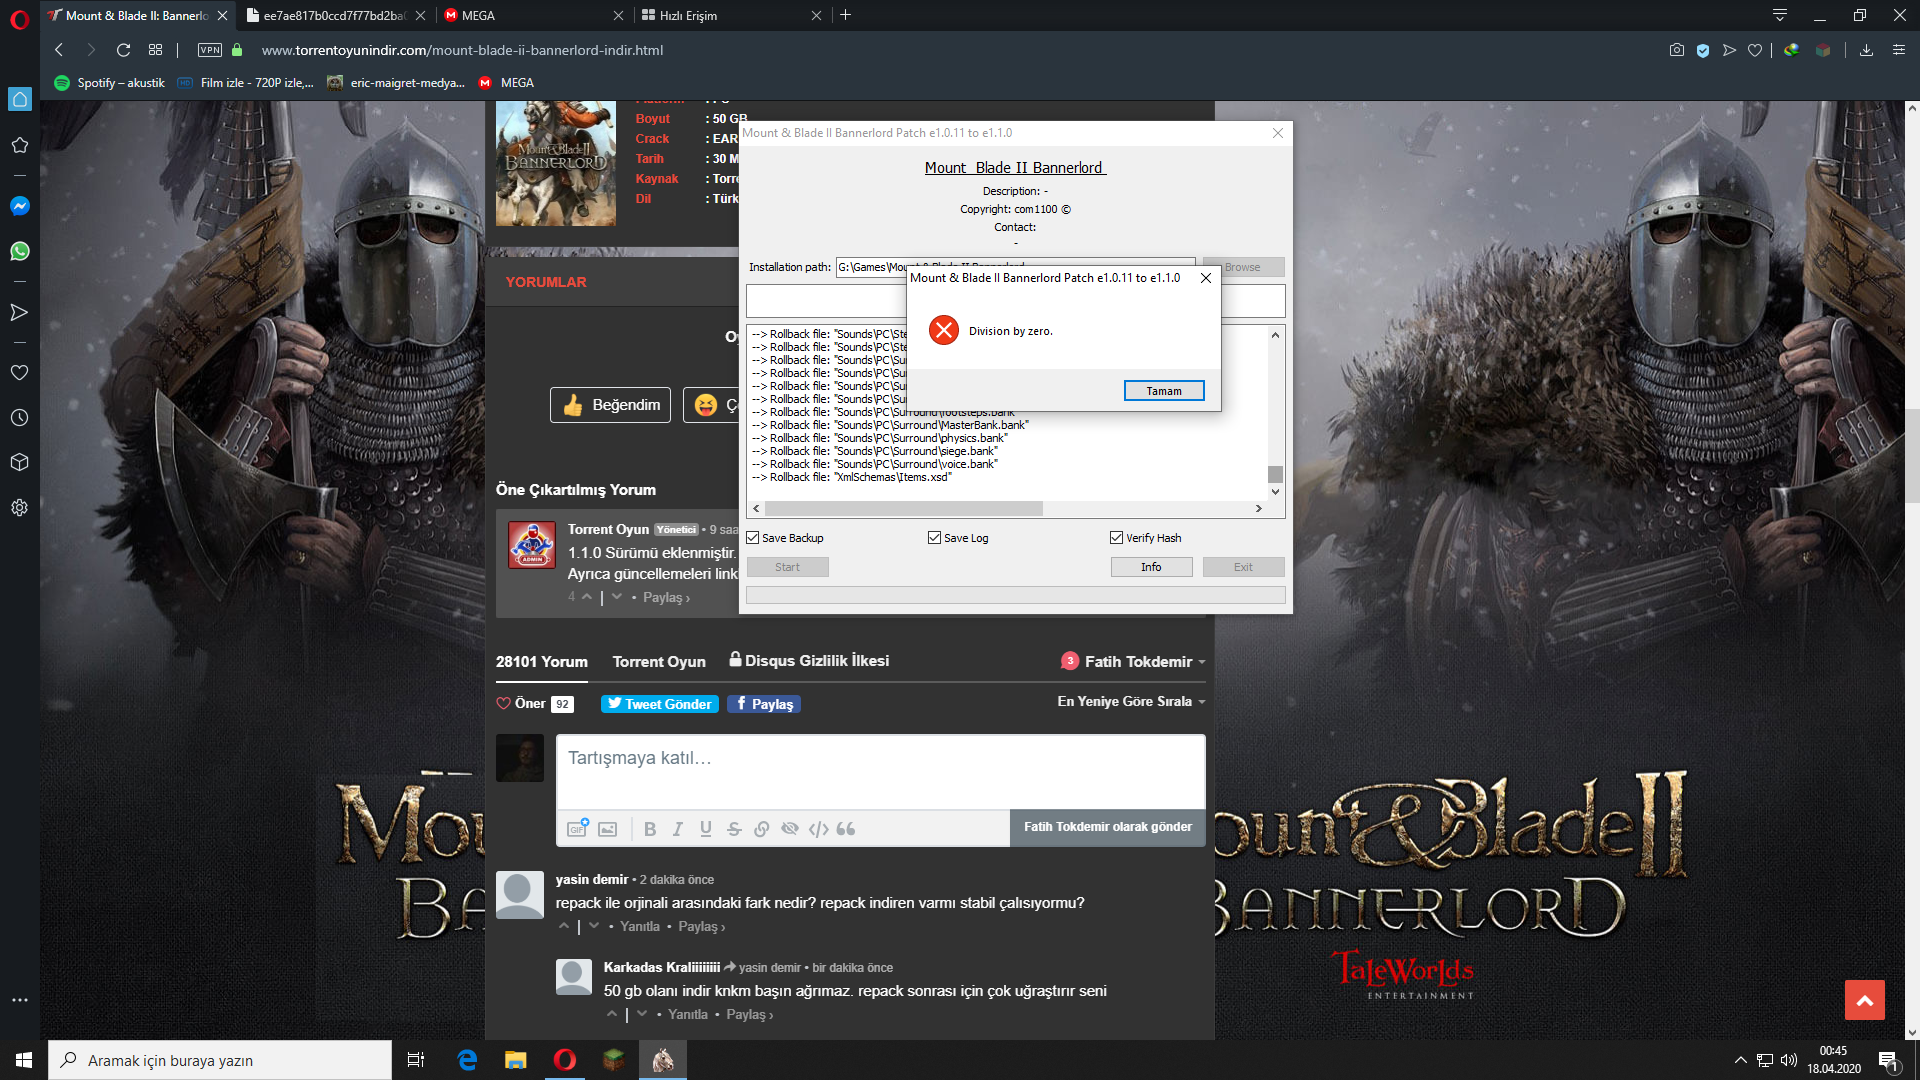
Task: Expand Paylaş under Karkadas Kraliiiiiii's comment
Action: coord(750,1015)
